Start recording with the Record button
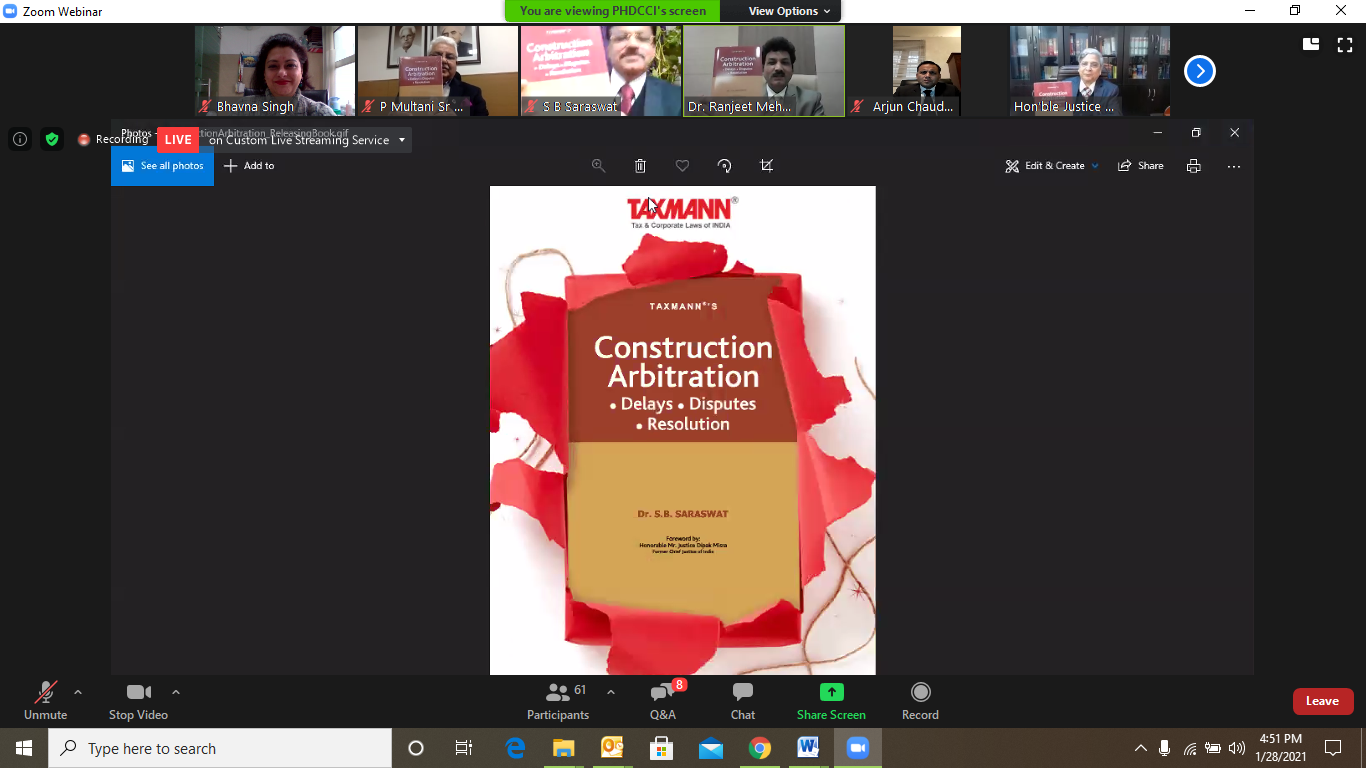 [x=920, y=701]
